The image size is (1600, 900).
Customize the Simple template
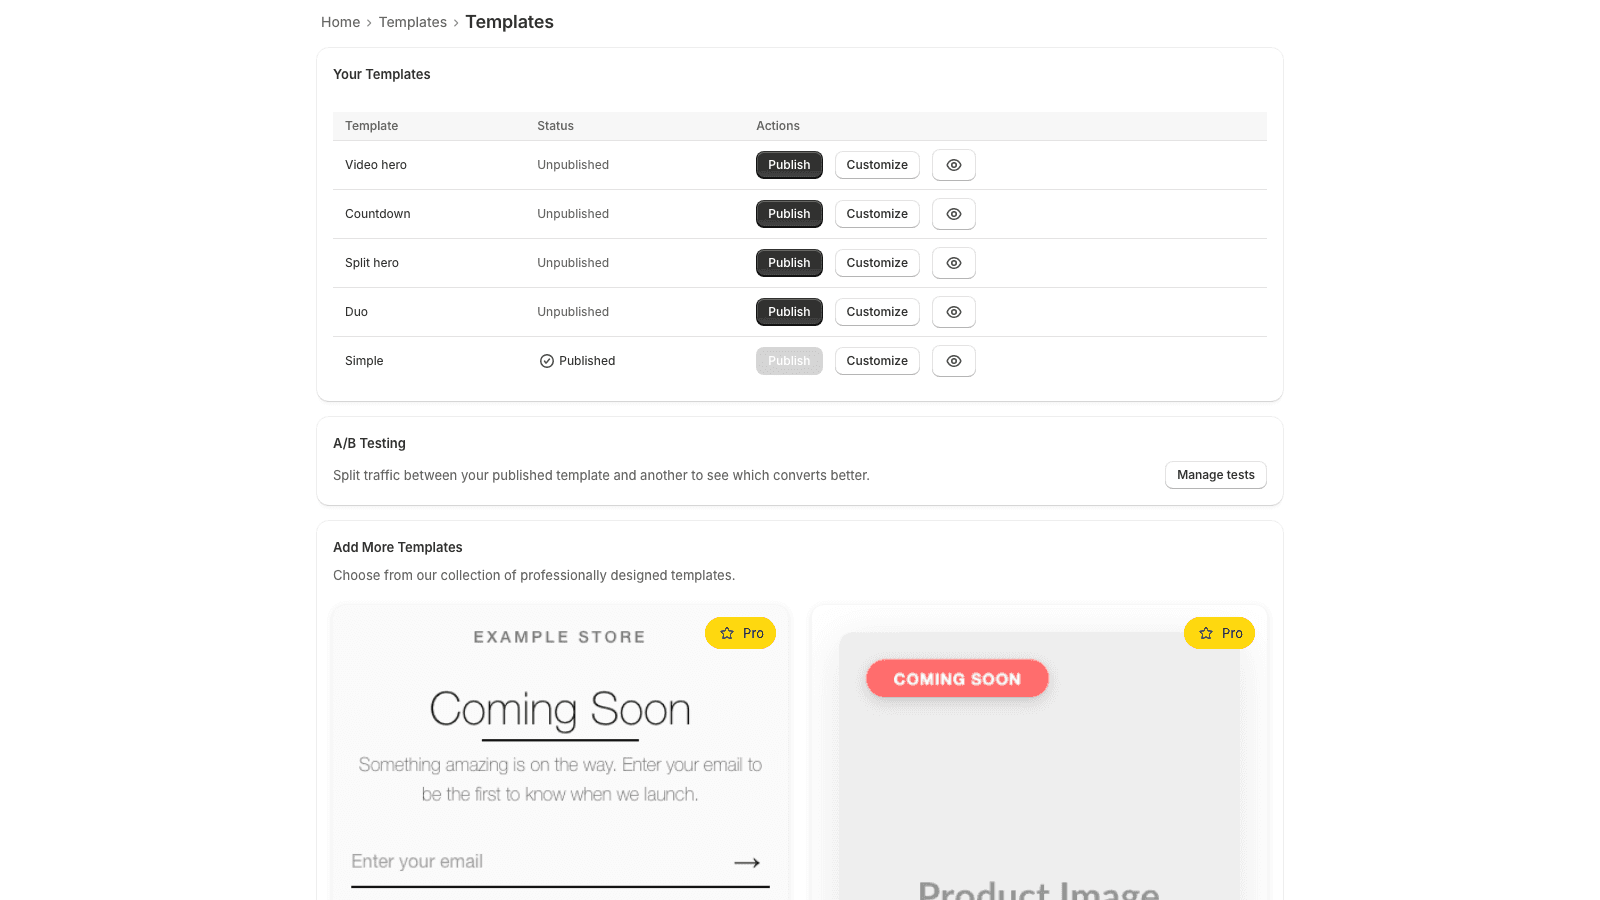877,361
